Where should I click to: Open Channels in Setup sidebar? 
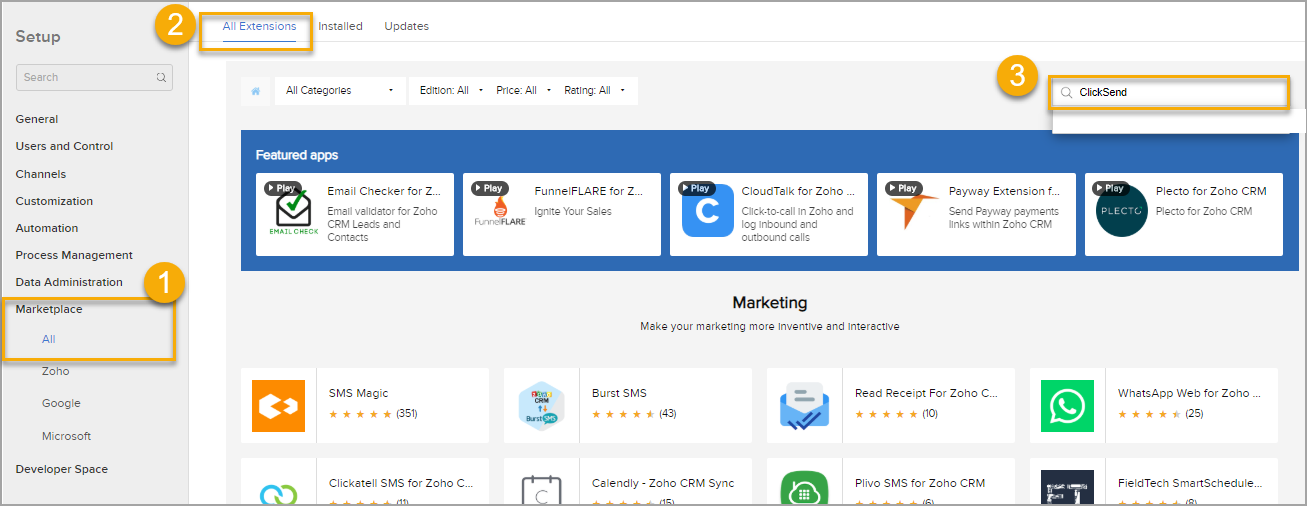(x=40, y=174)
